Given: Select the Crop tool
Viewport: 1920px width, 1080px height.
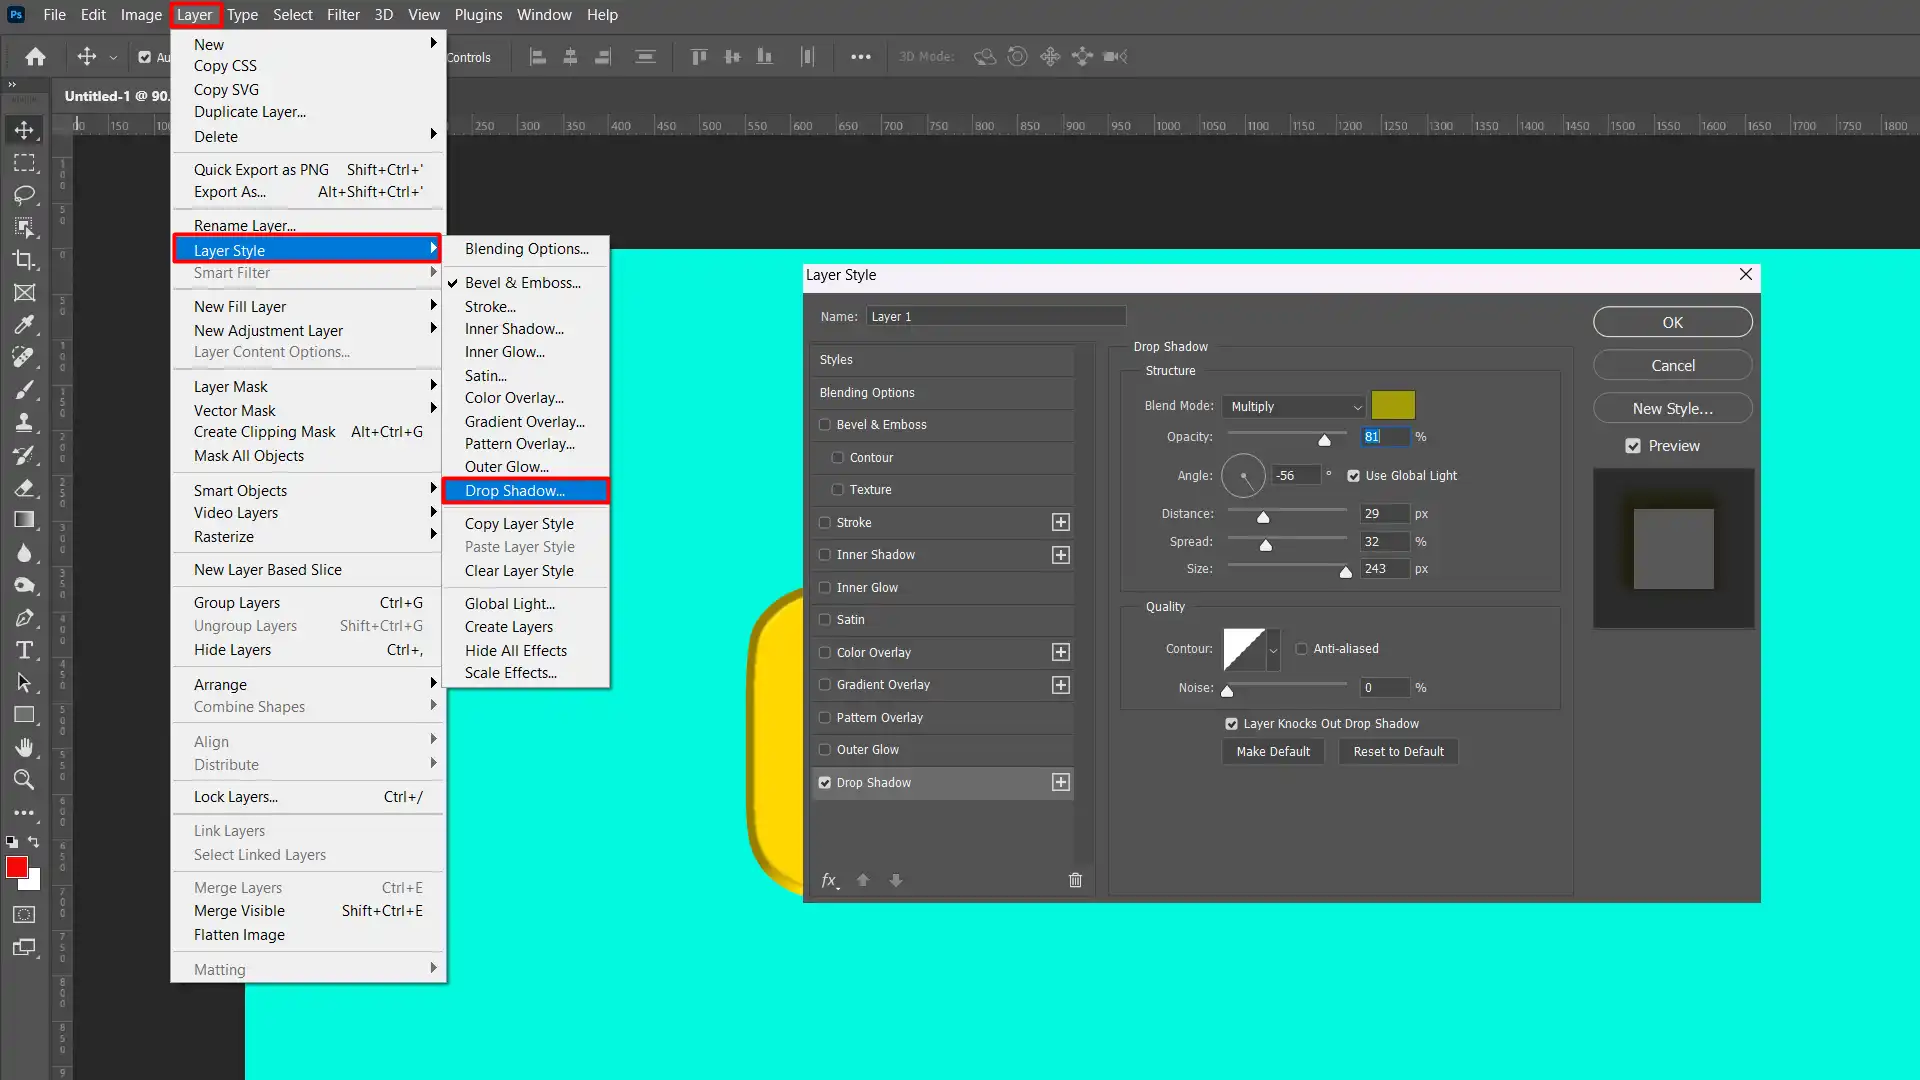Looking at the screenshot, I should (24, 260).
